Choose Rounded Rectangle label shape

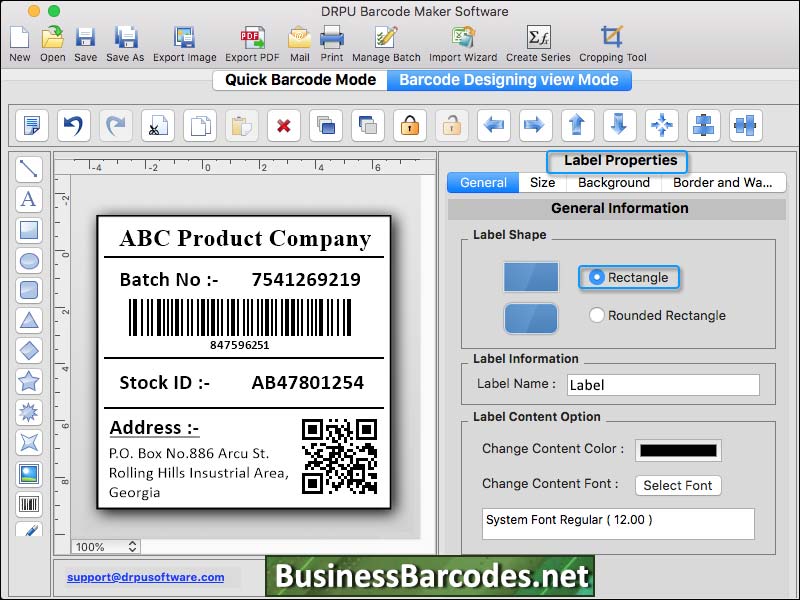pos(596,315)
